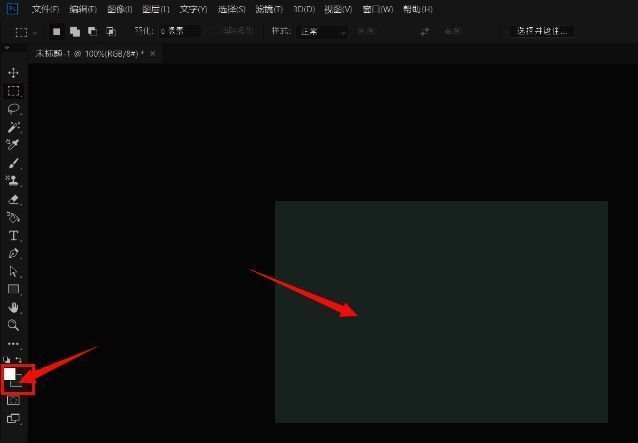This screenshot has width=638, height=443.
Task: Change screen mode icon at toolbox bottom
Action: point(13,418)
